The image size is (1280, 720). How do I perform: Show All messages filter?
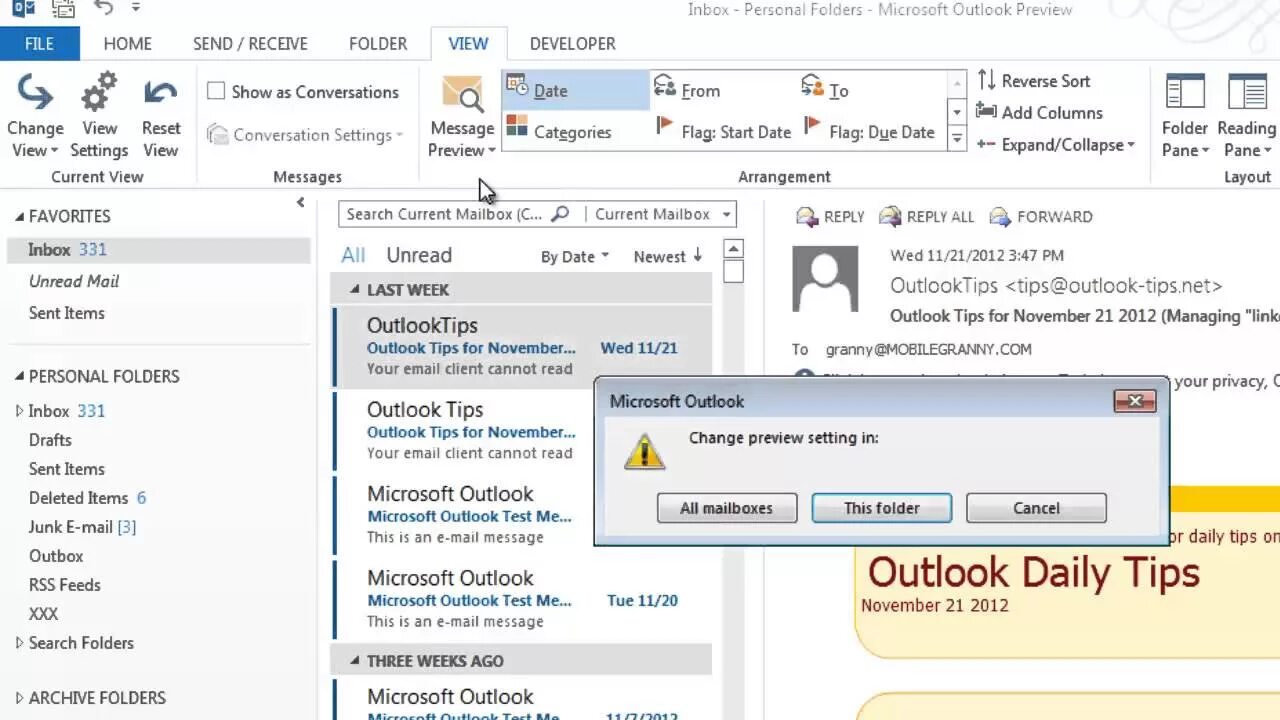click(353, 255)
